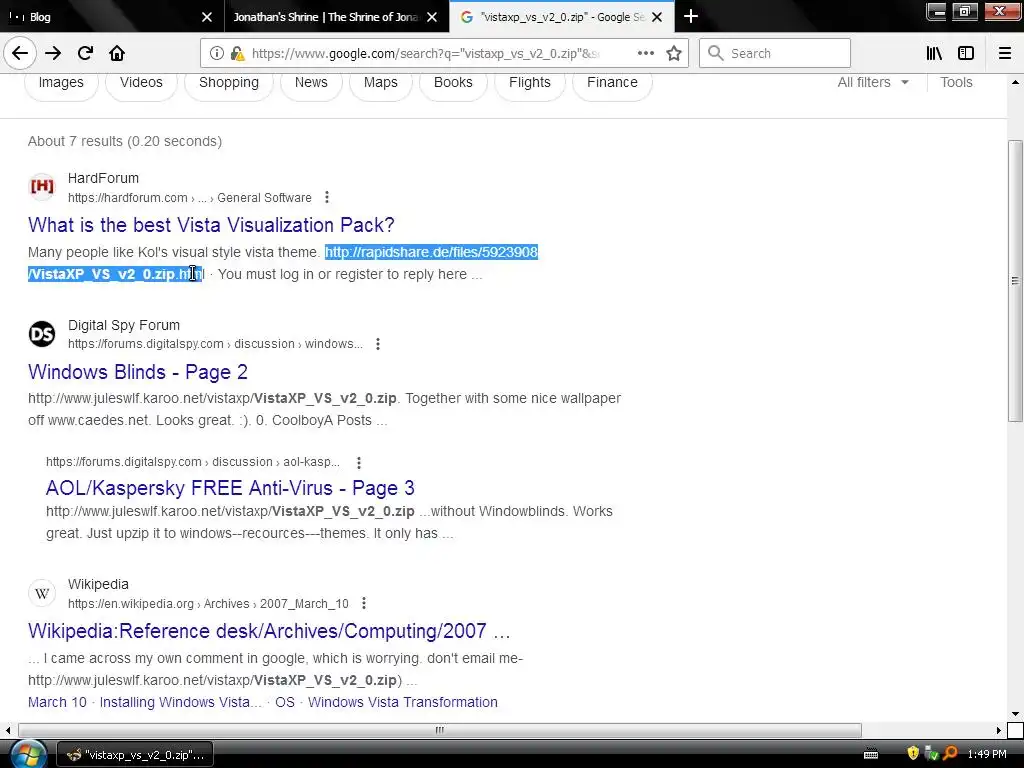
Task: Open 'What is the best Vista Visualization Pack?' result
Action: click(x=211, y=225)
